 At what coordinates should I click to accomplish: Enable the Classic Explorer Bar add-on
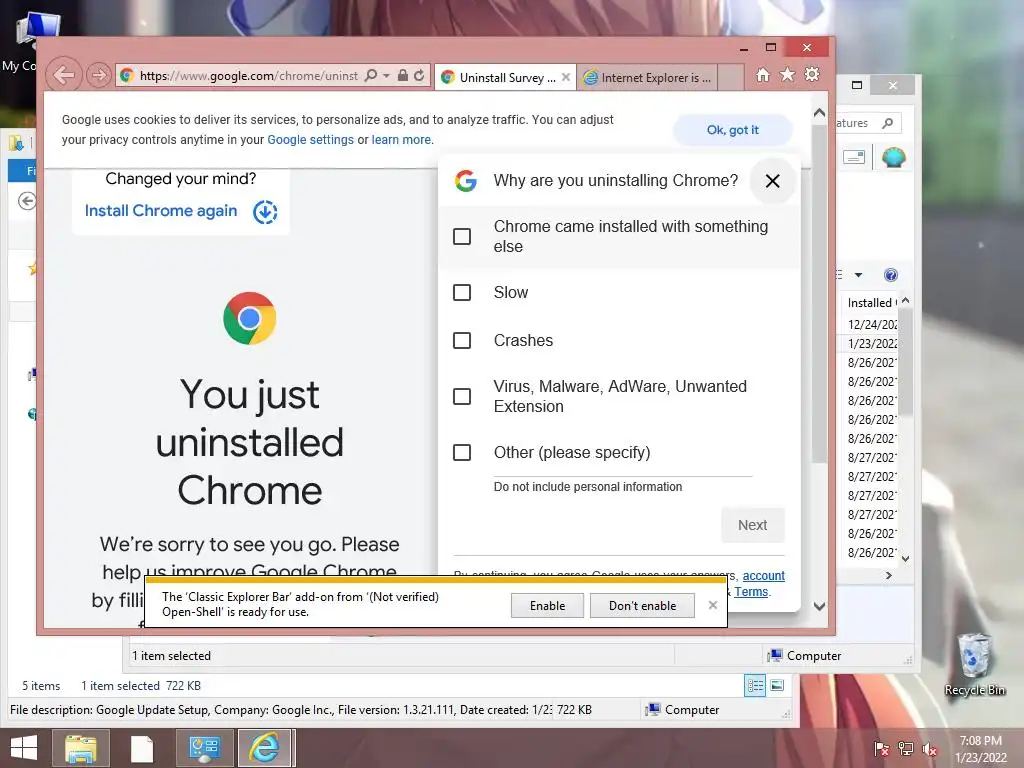547,605
